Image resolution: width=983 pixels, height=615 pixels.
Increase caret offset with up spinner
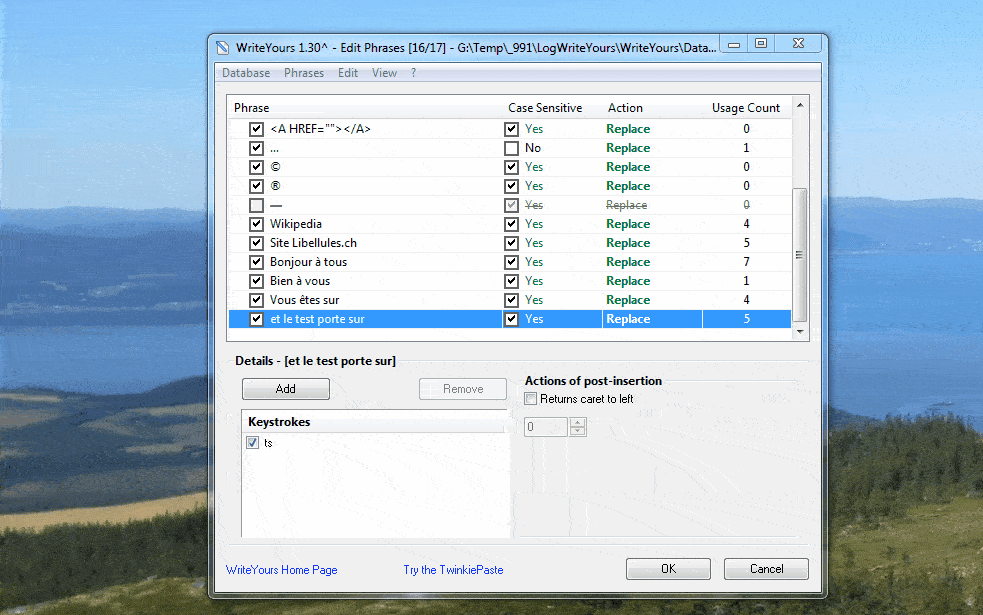coord(577,423)
